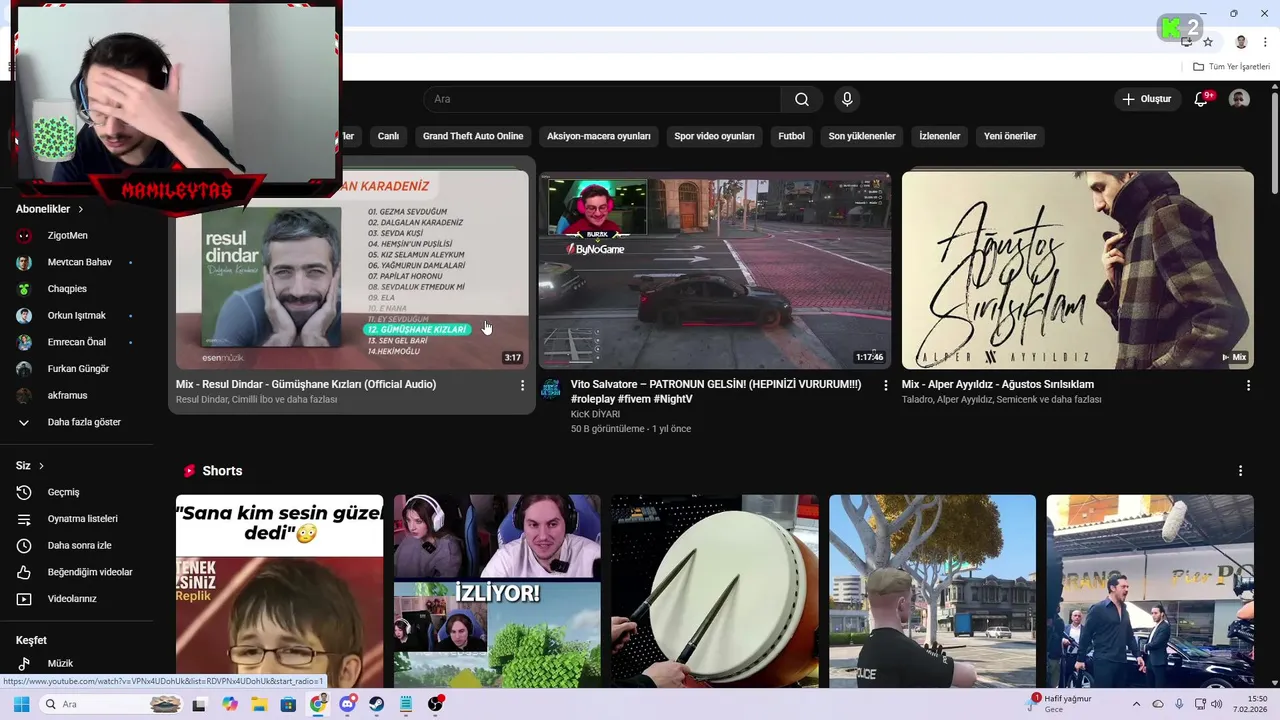Image resolution: width=1280 pixels, height=720 pixels.
Task: Open YouTube notifications bell
Action: coord(1202,99)
